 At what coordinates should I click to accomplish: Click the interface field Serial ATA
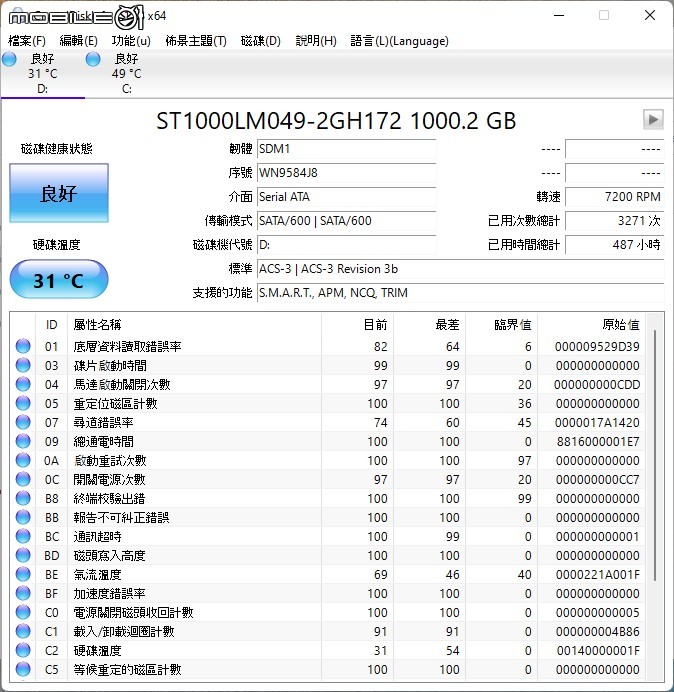(346, 196)
